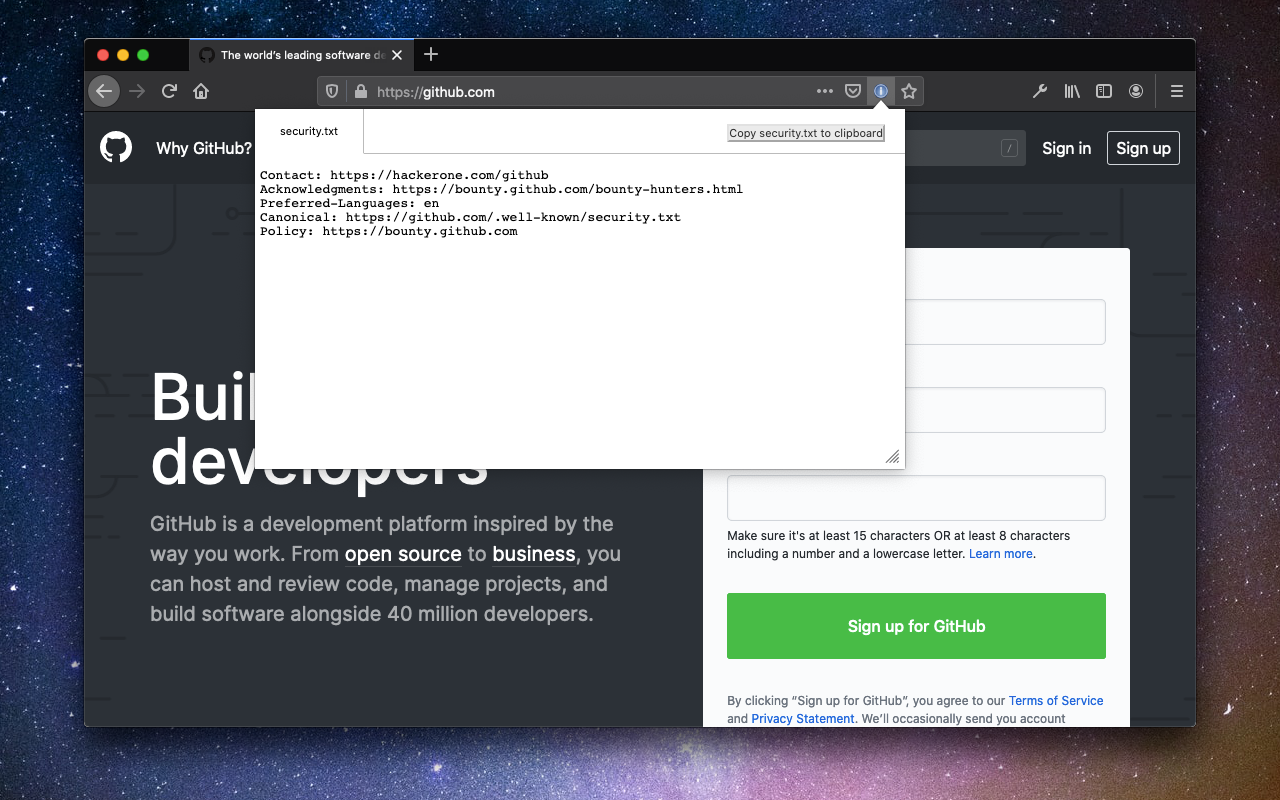The image size is (1280, 800).
Task: Open the Terms of Service link
Action: [1056, 701]
